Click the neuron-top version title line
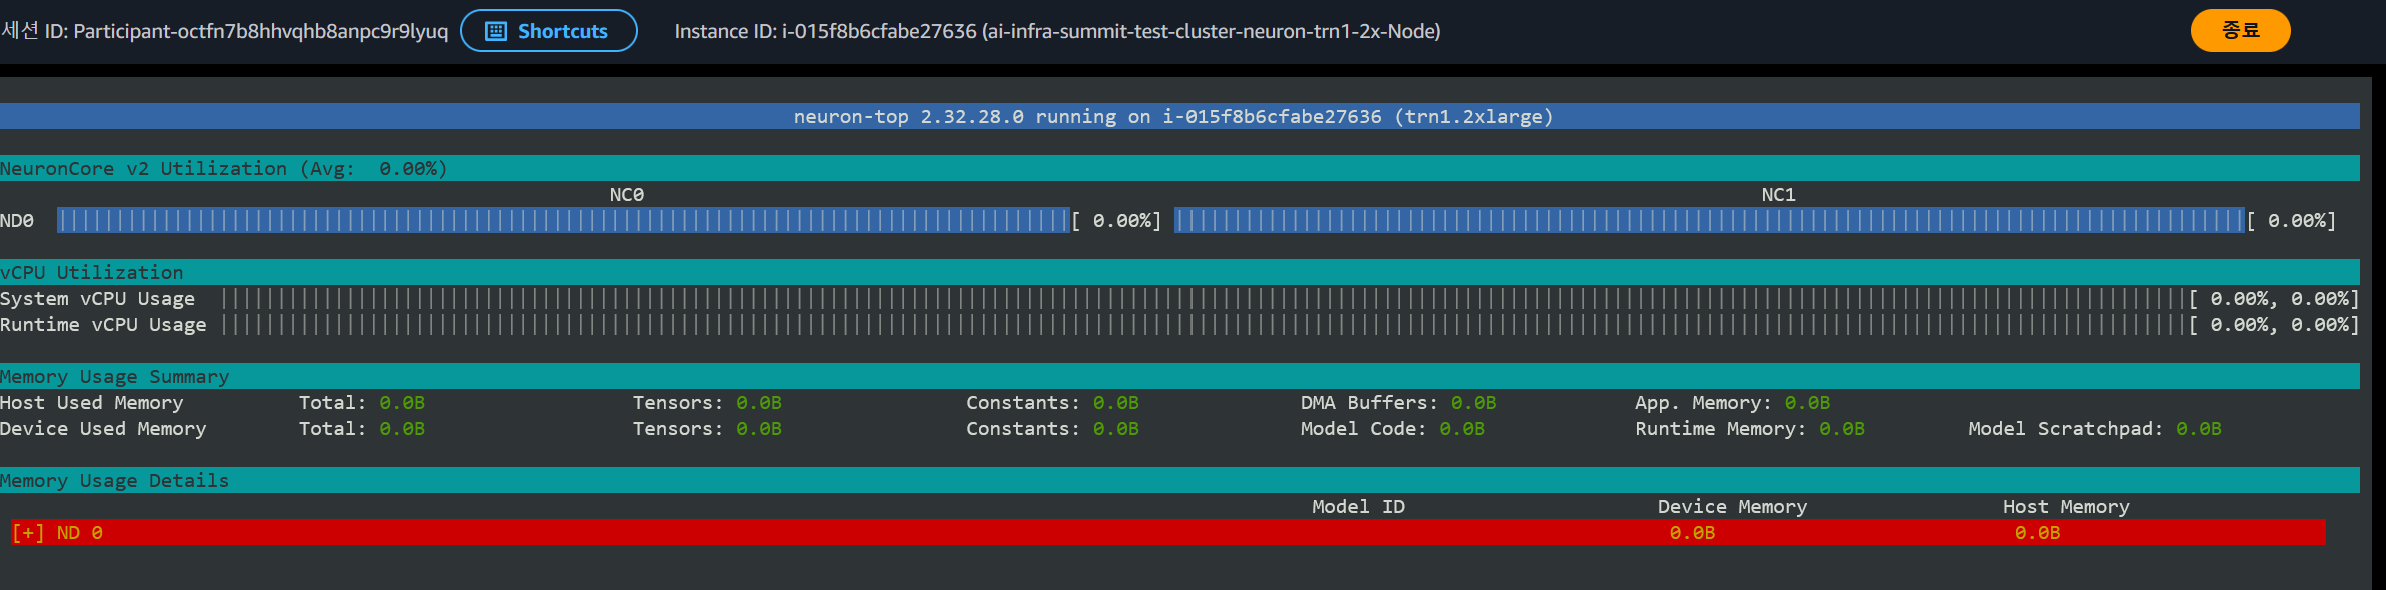The width and height of the screenshot is (2386, 590). (x=1173, y=117)
